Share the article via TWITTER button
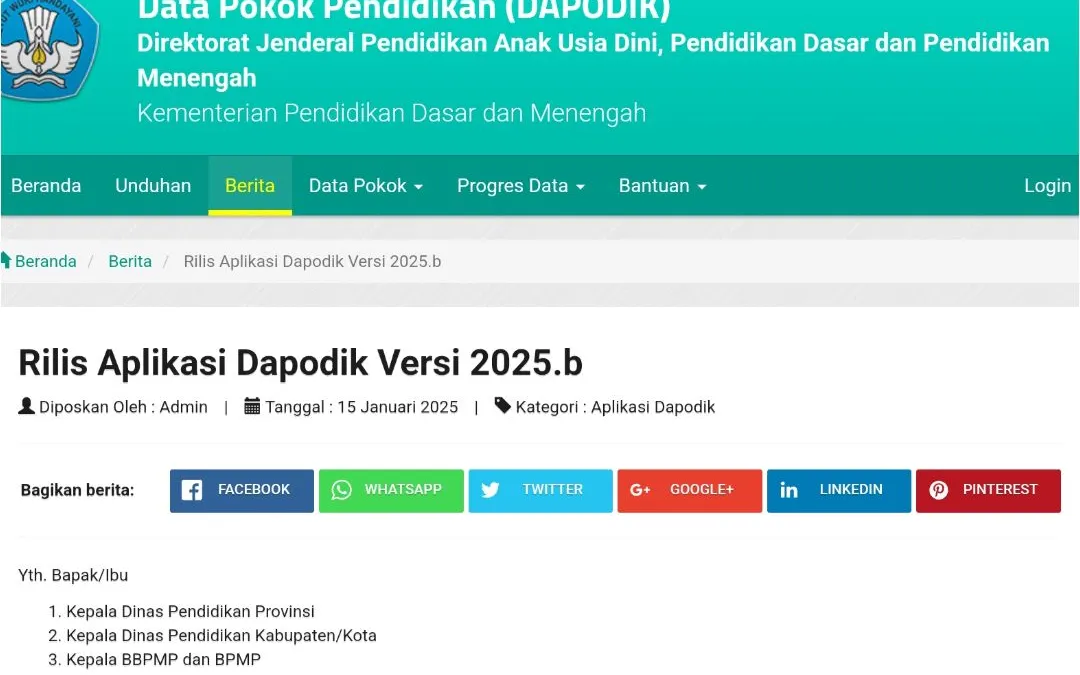 (x=541, y=490)
